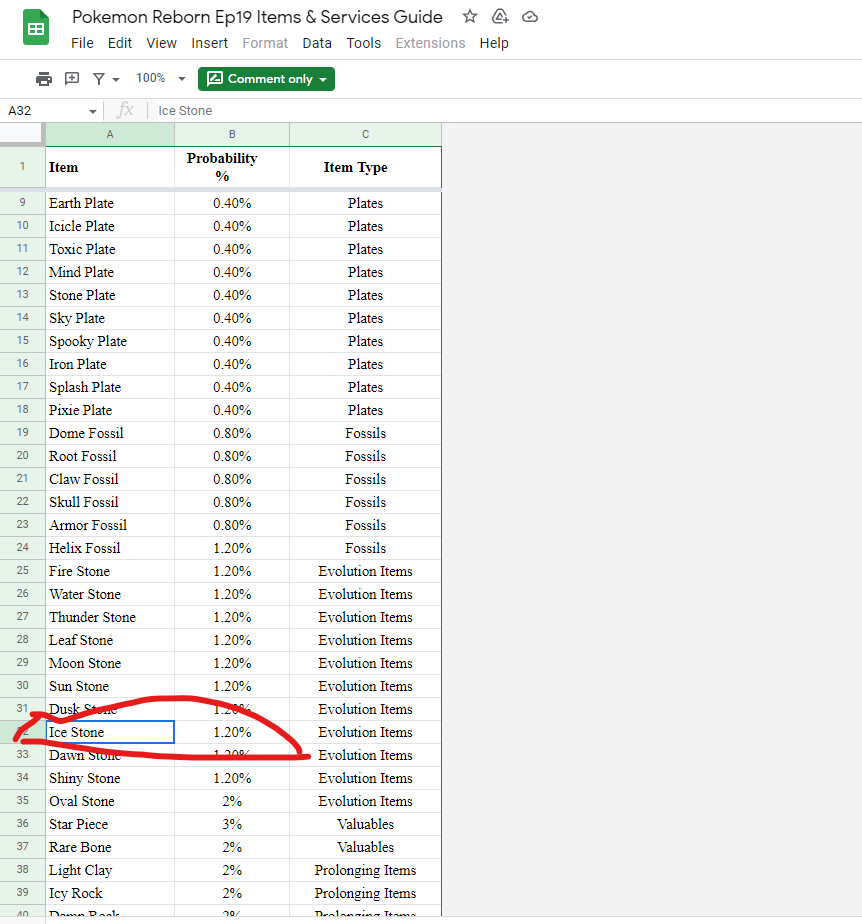
Task: Click the formula bar showing Ice Stone
Action: [x=507, y=111]
